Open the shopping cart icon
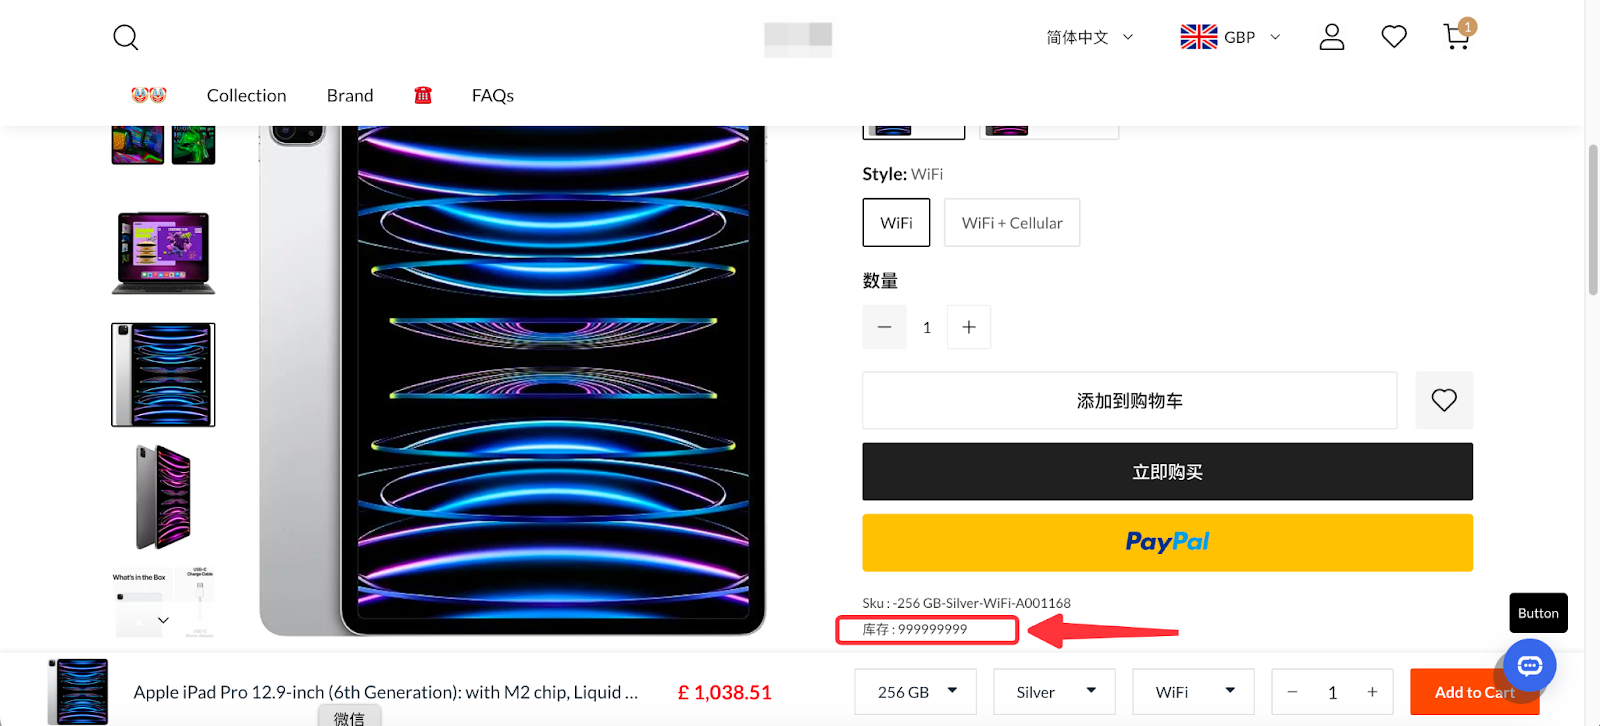The width and height of the screenshot is (1600, 726). click(1456, 36)
